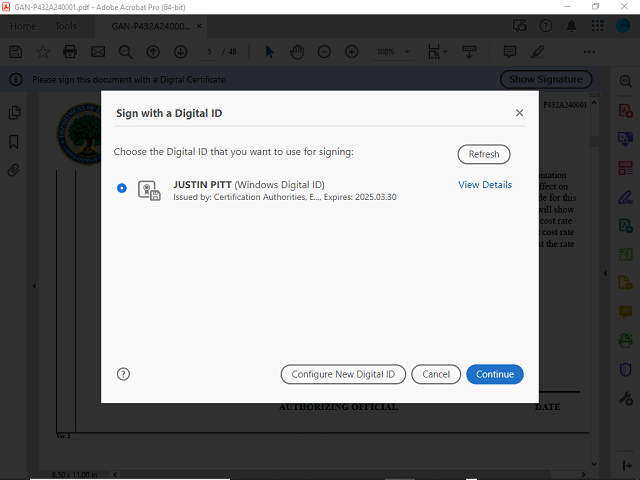Open the Help question-mark icon in header

545,26
